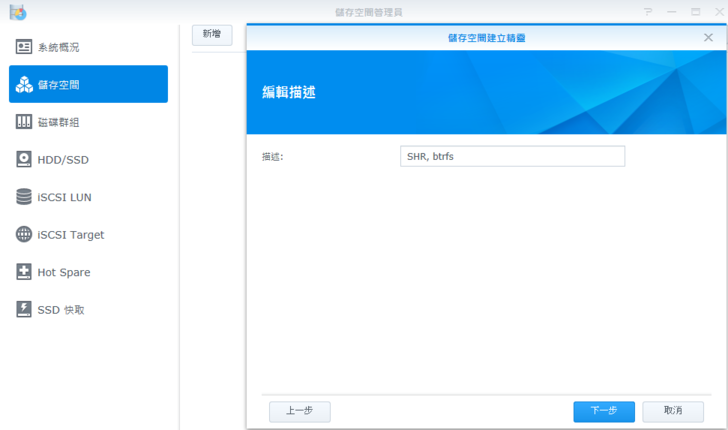Click the 系統概況 overview icon in sidebar

(24, 47)
